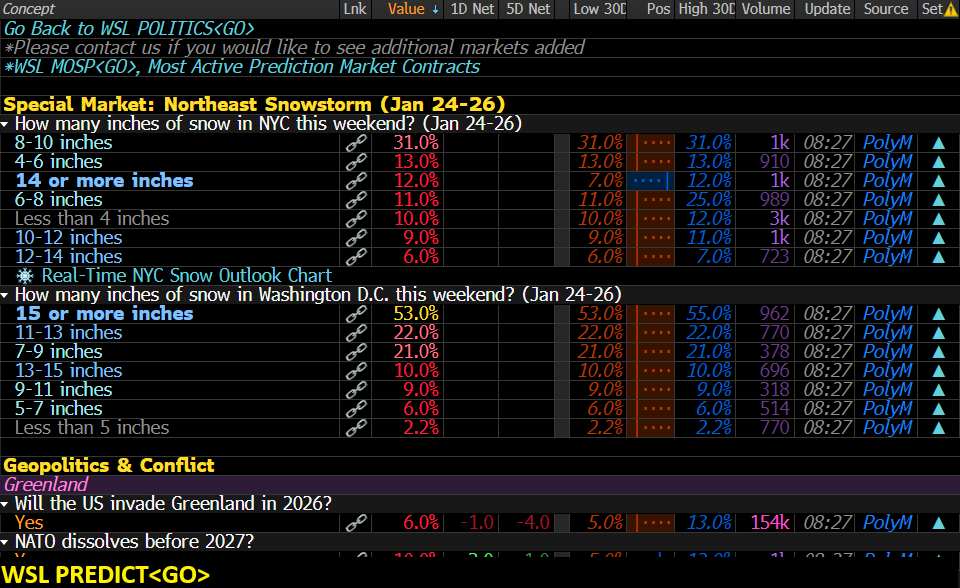Open the link icon for 14 or more inches
This screenshot has width=960, height=588.
coord(356,181)
